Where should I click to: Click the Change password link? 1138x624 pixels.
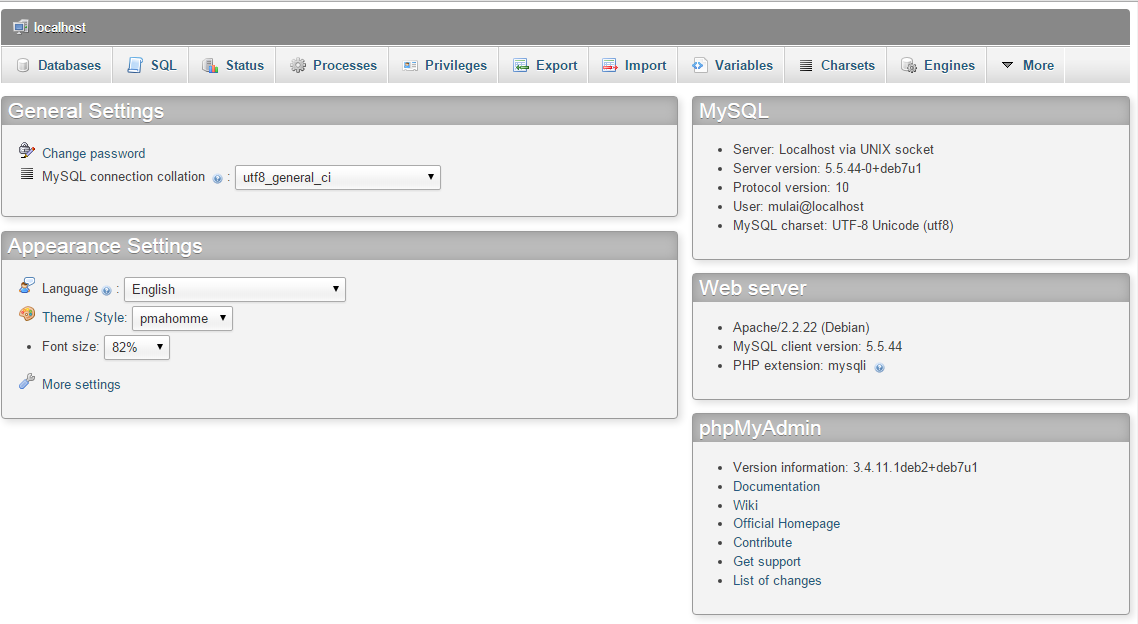tap(93, 154)
